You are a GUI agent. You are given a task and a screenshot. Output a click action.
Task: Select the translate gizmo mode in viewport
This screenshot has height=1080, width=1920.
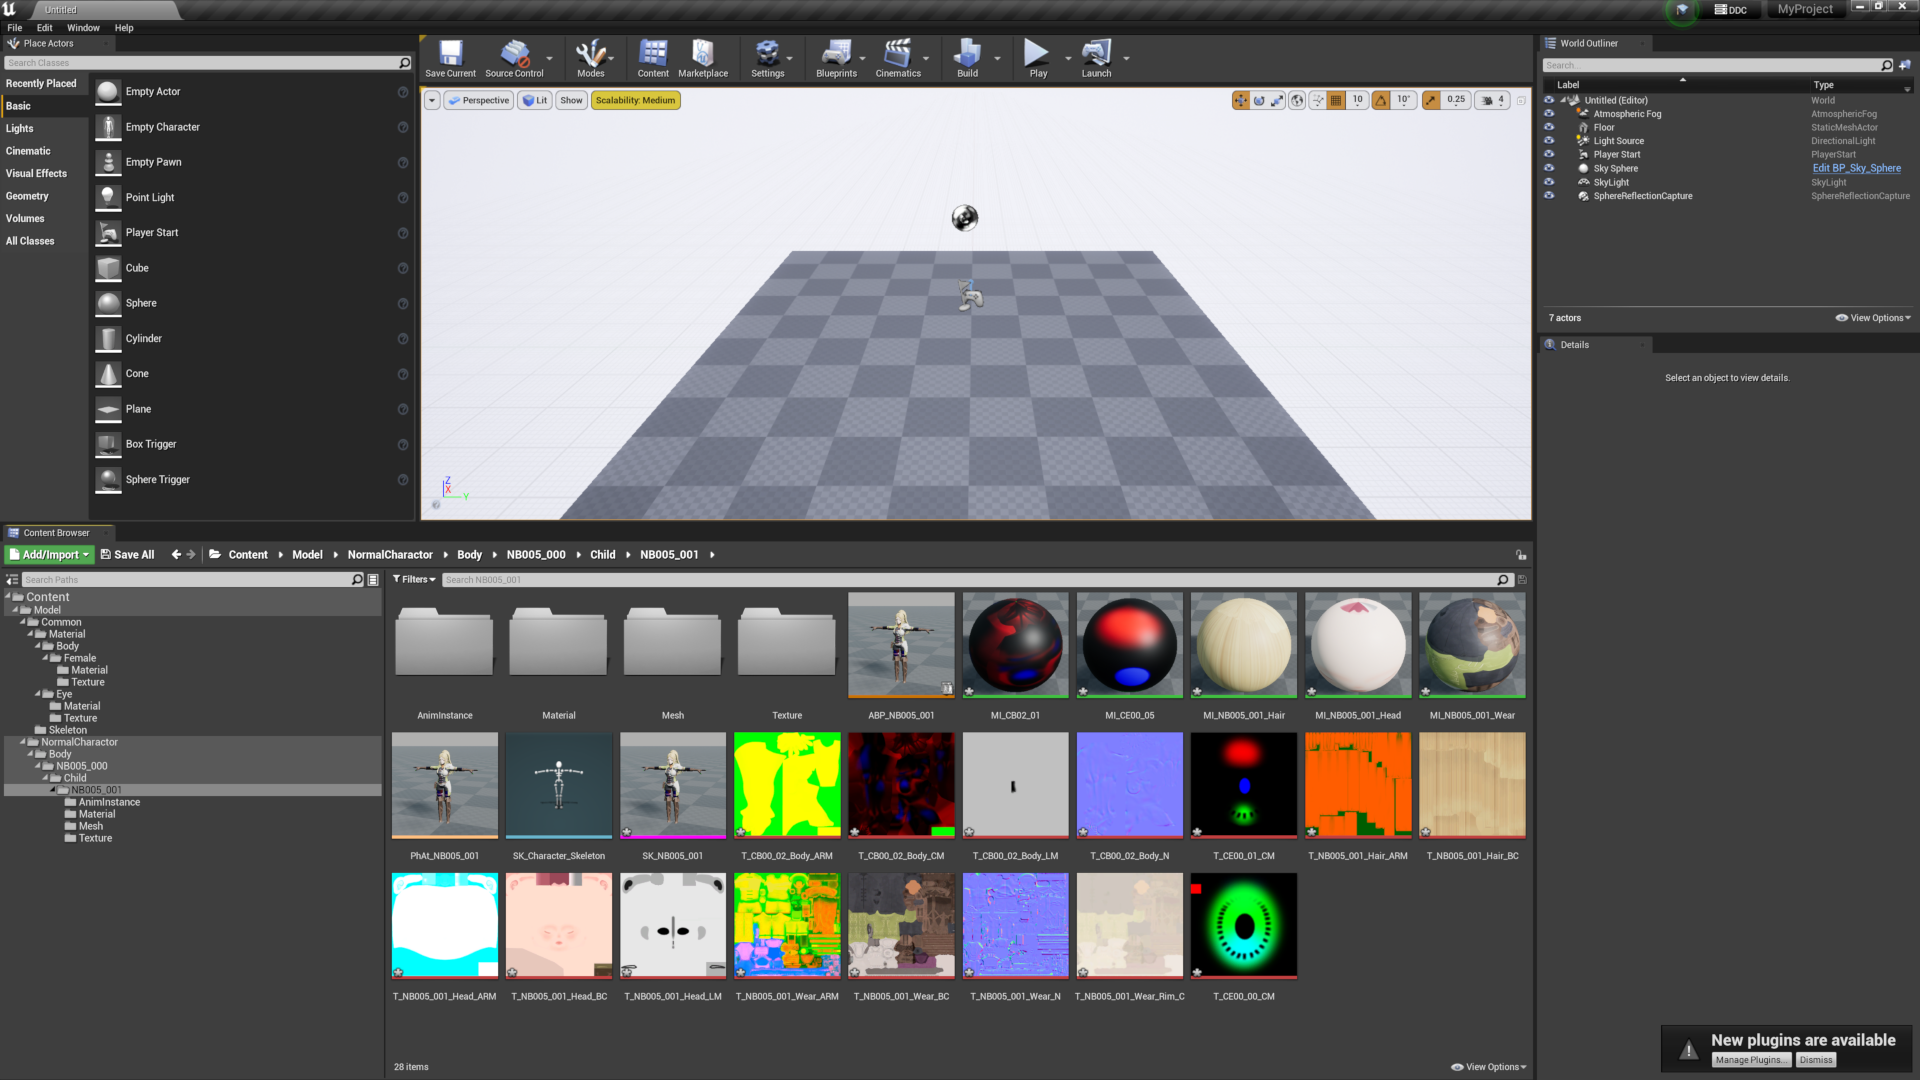pyautogui.click(x=1241, y=100)
